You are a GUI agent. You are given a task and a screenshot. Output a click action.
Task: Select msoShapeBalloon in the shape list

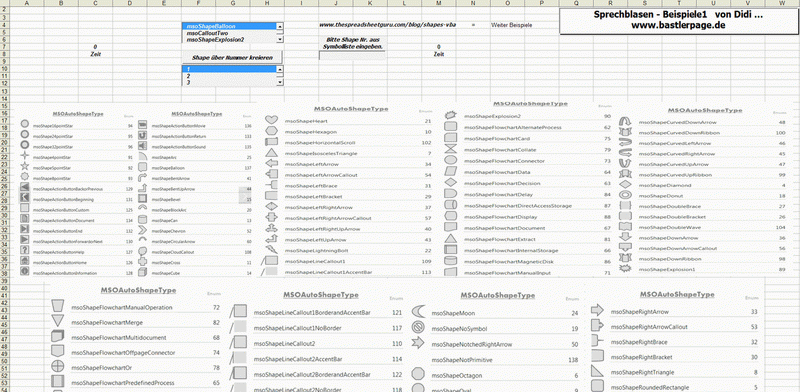point(229,26)
